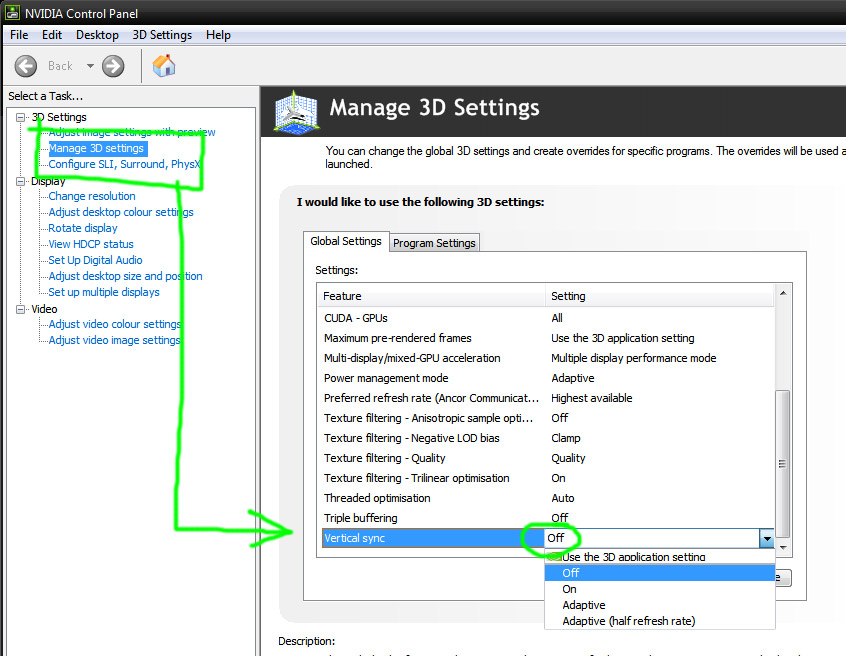
Task: Open the Help menu
Action: [x=218, y=35]
